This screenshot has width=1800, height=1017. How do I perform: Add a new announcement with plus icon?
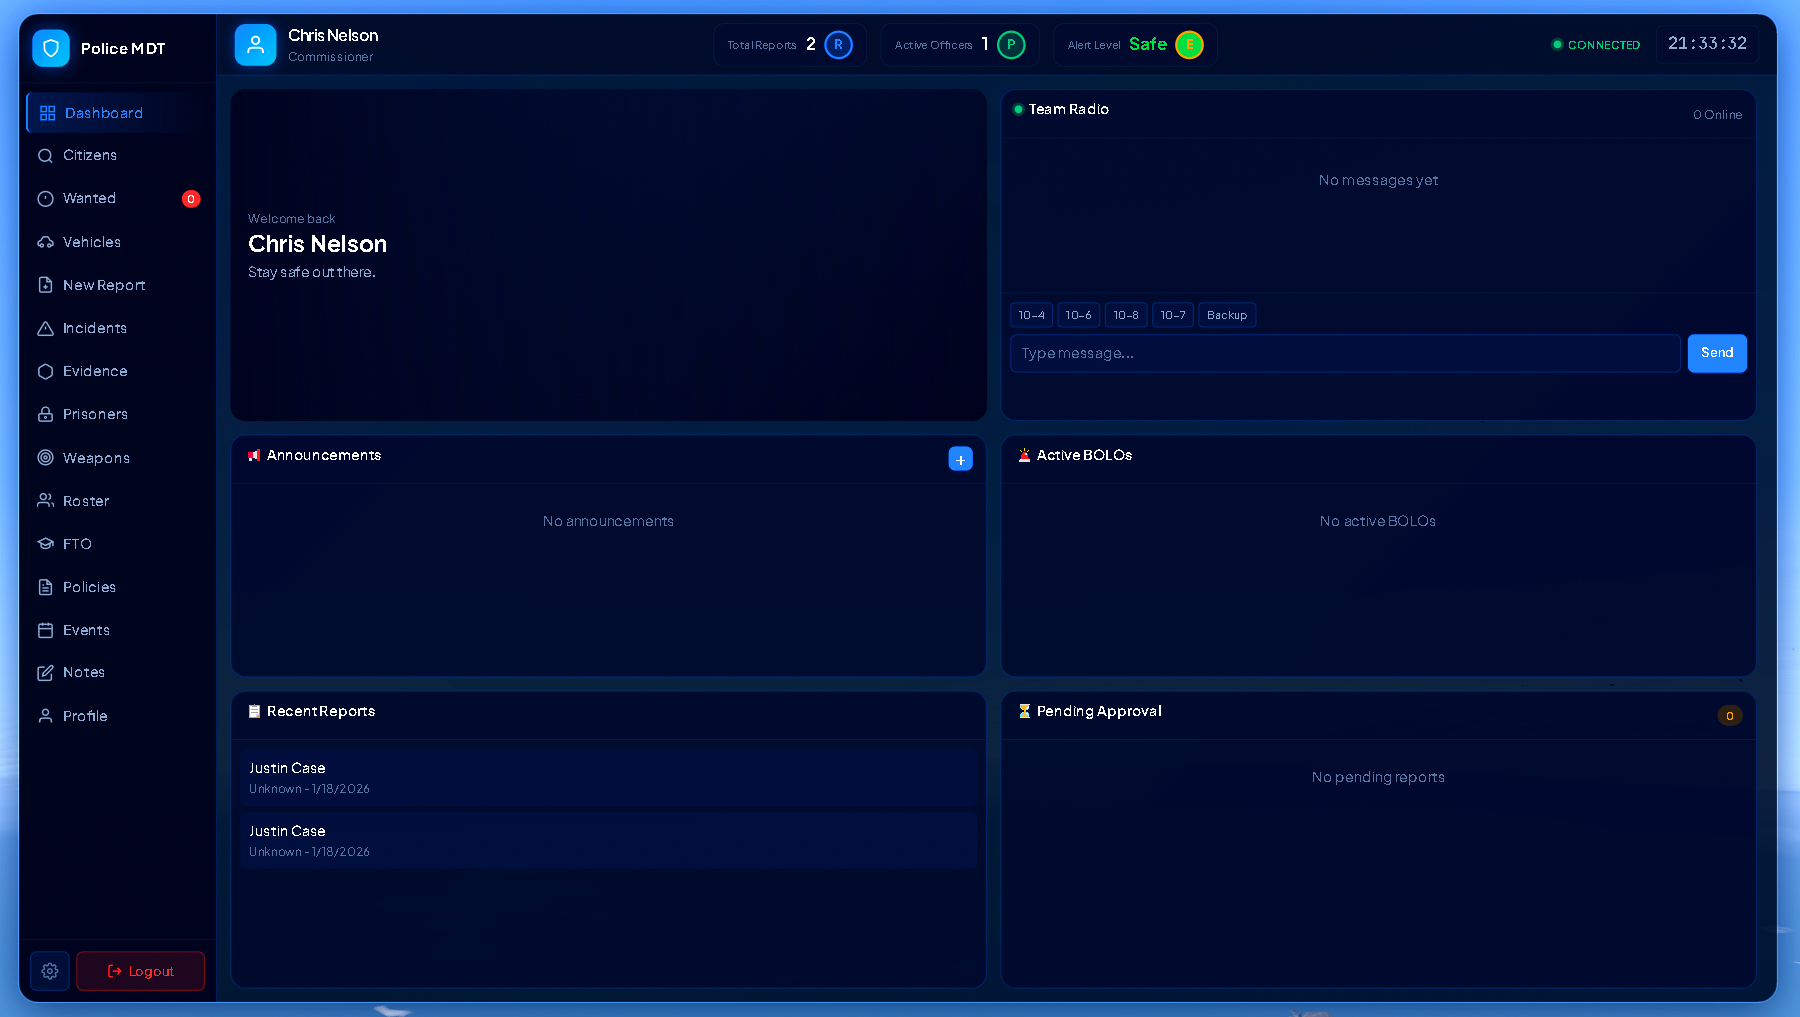coord(960,459)
